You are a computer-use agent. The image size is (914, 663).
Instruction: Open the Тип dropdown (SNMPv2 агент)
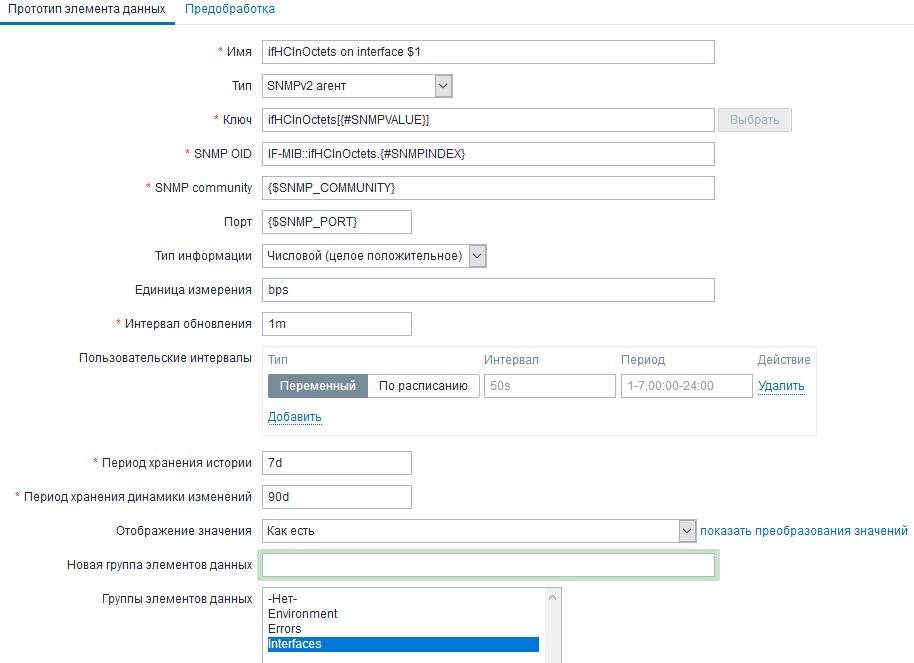coord(357,86)
